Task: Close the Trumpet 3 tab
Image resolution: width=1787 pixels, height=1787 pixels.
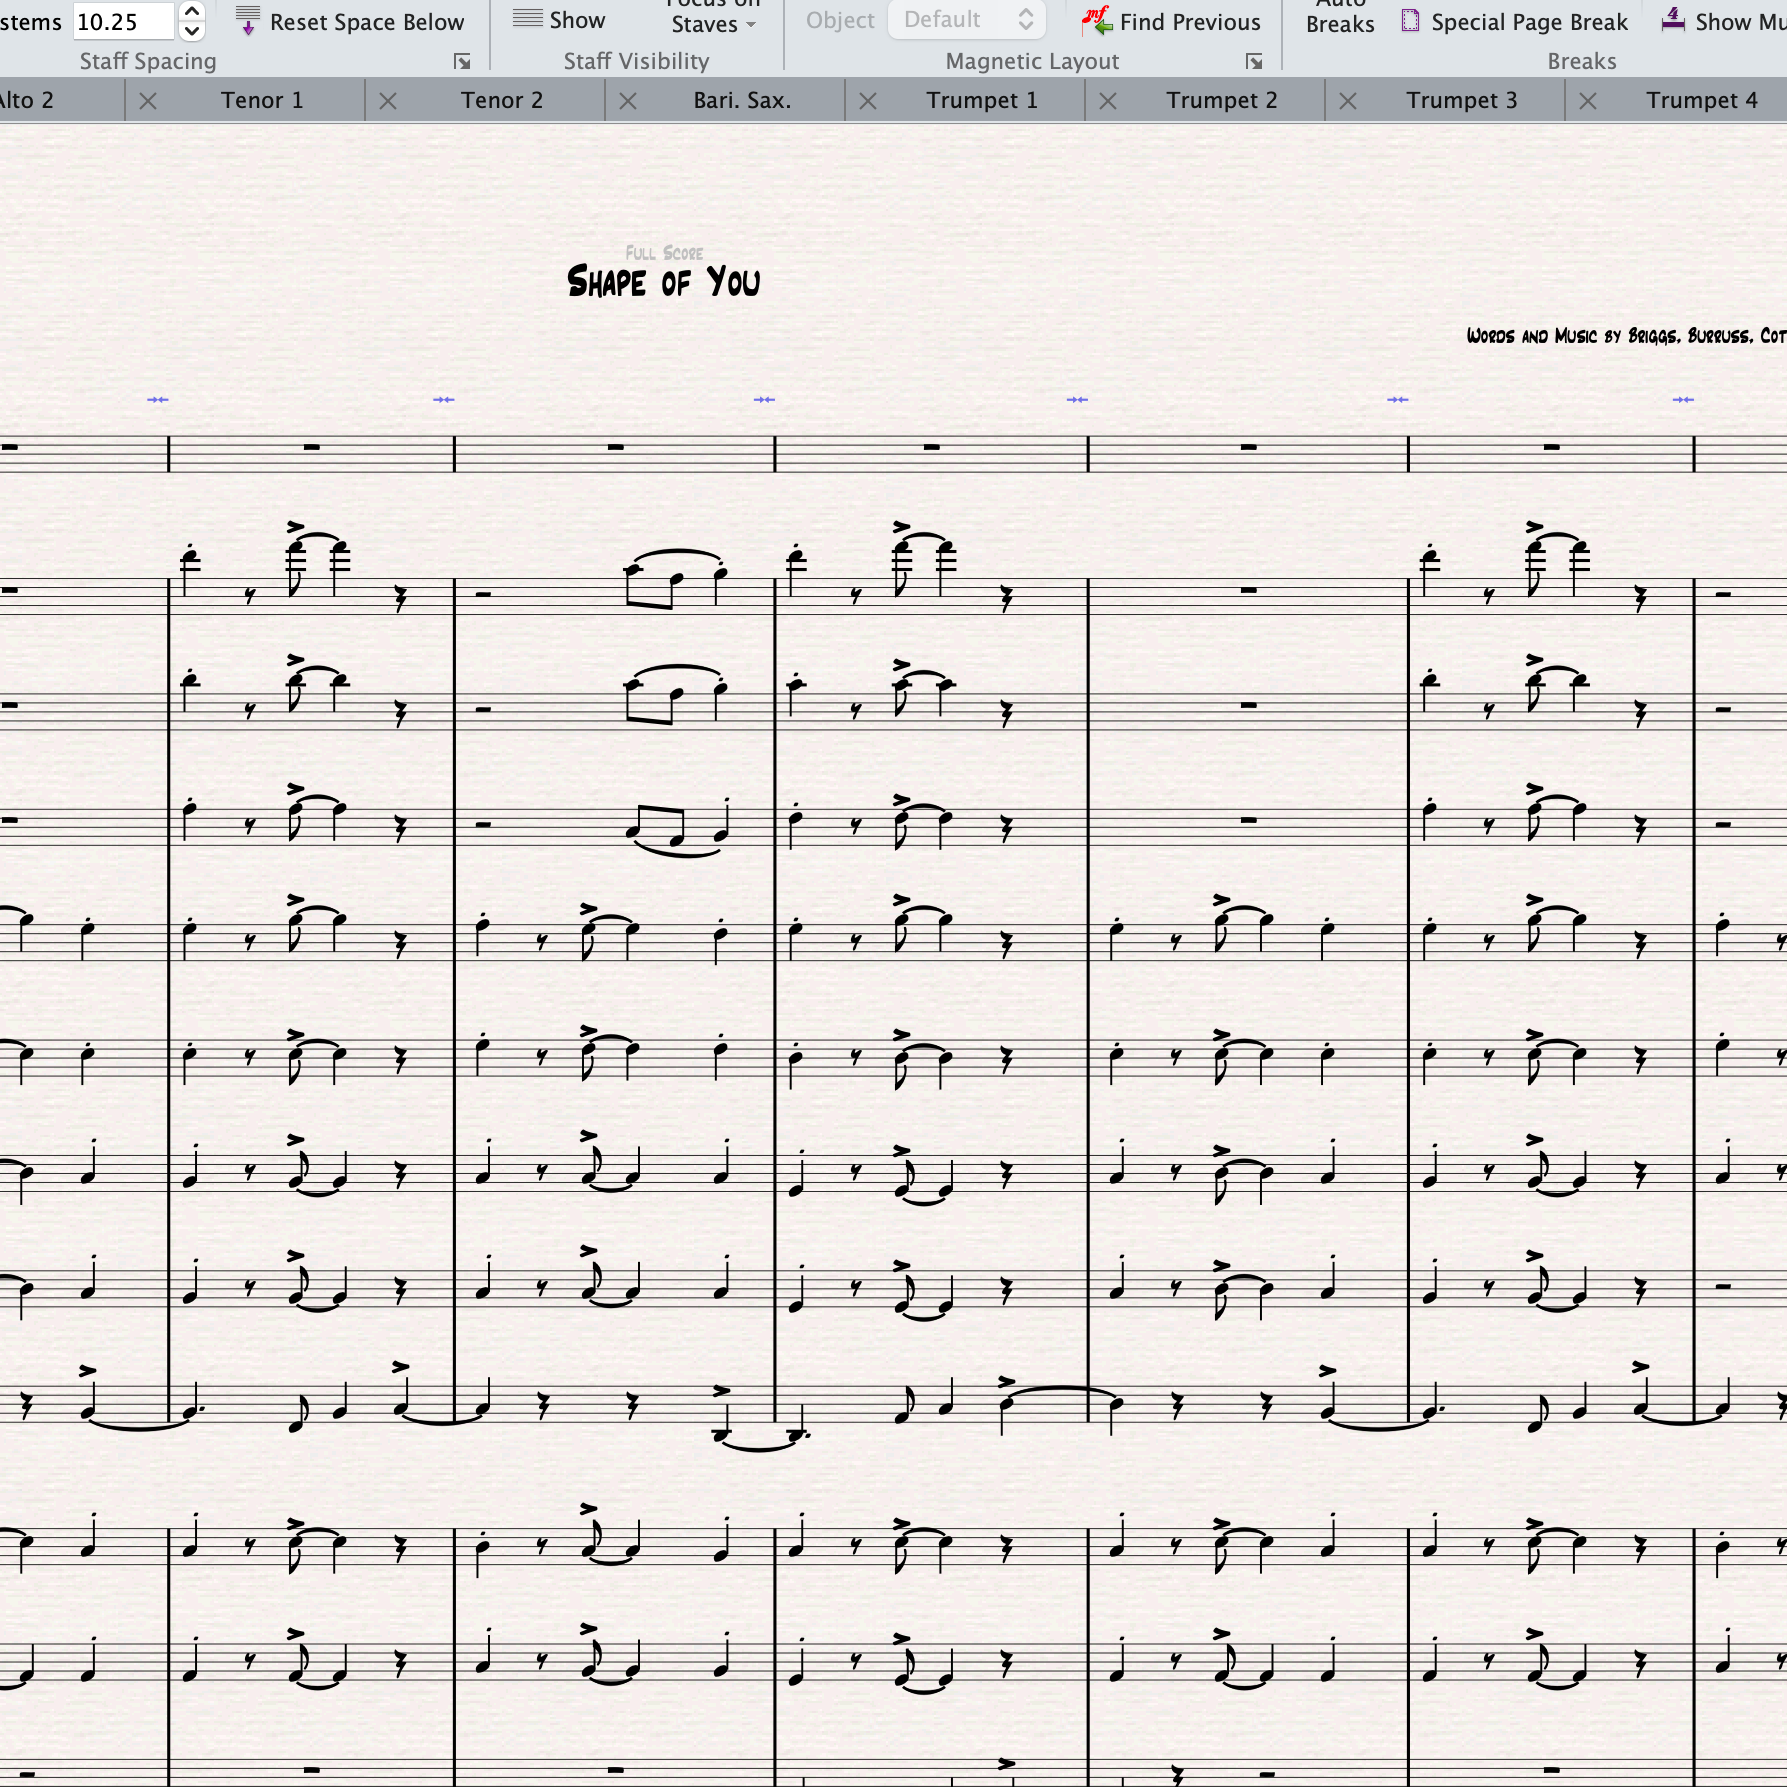Action: point(1348,100)
